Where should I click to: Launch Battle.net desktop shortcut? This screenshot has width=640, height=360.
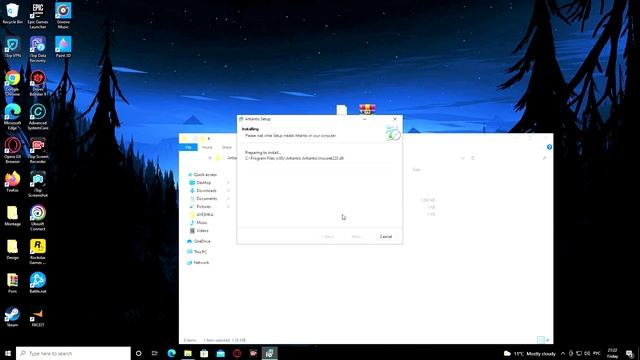tap(38, 283)
